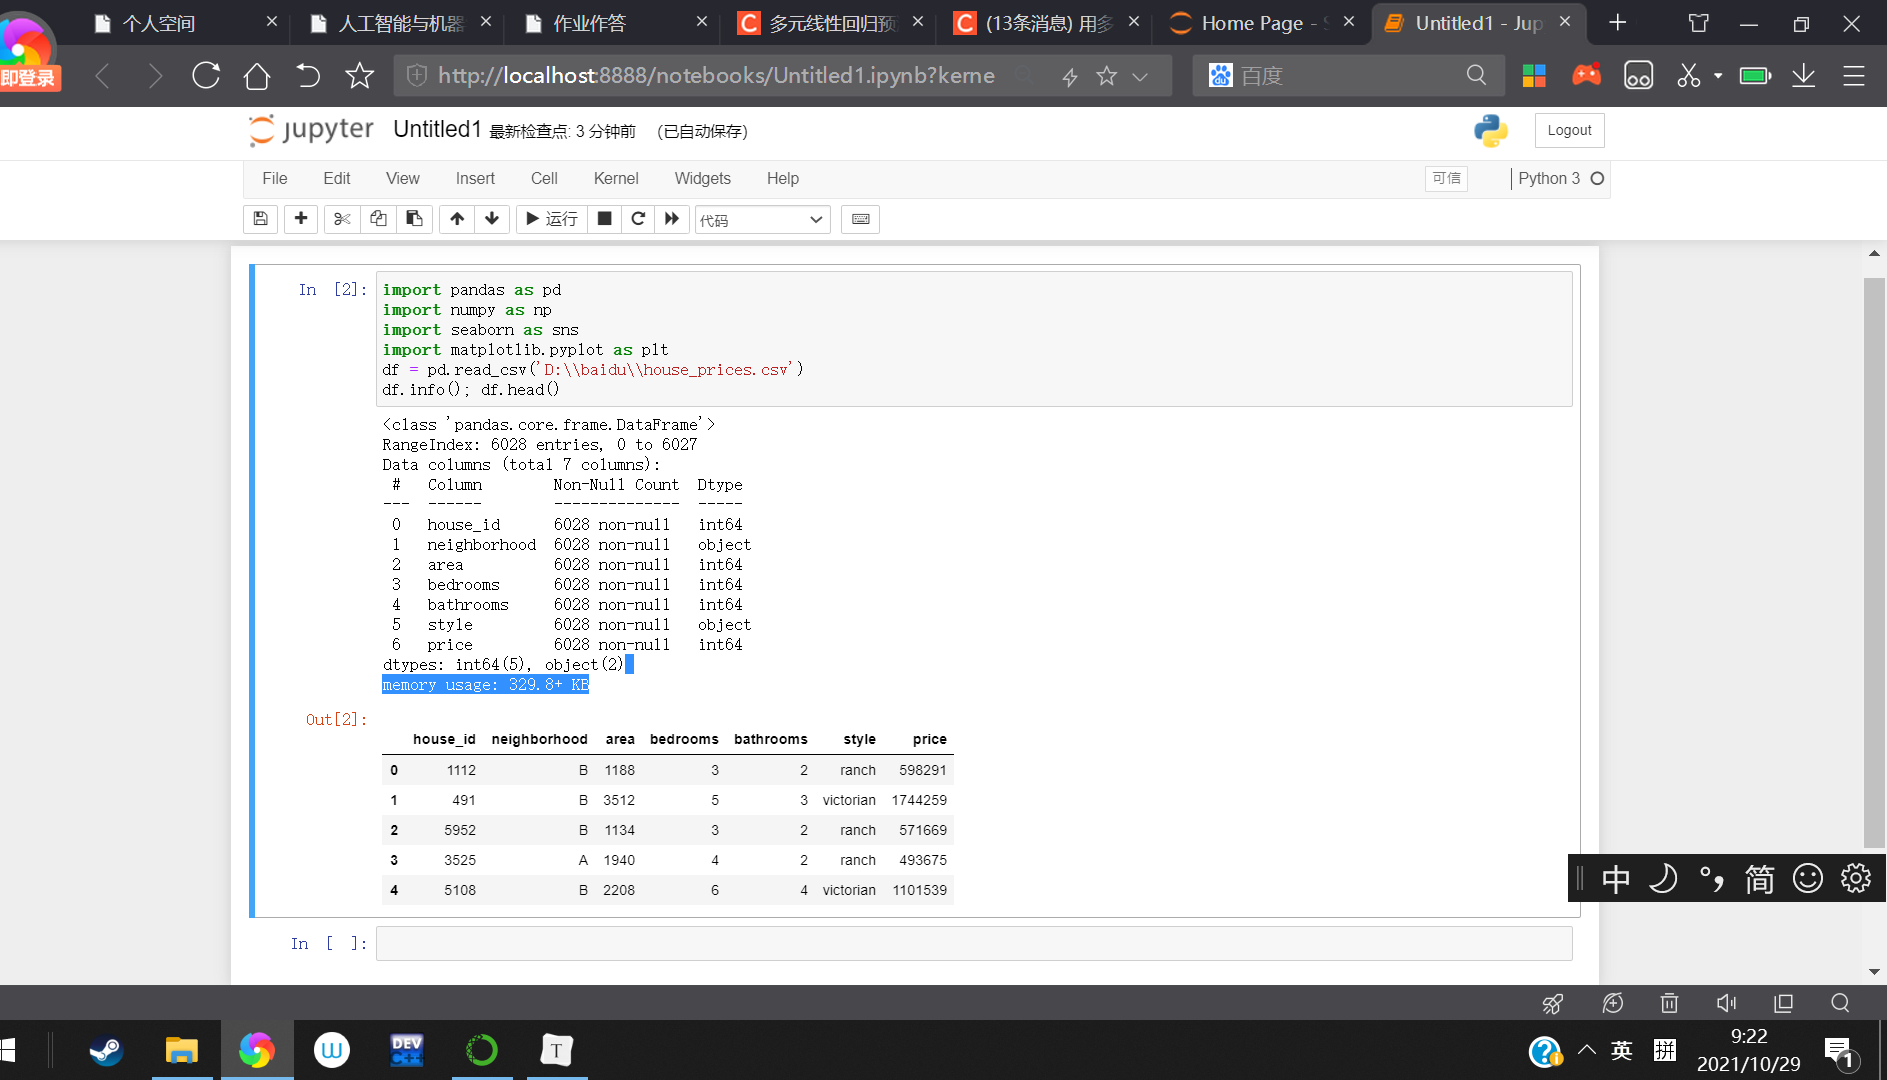The image size is (1887, 1080).
Task: Open the IME settings gear
Action: (x=1856, y=879)
